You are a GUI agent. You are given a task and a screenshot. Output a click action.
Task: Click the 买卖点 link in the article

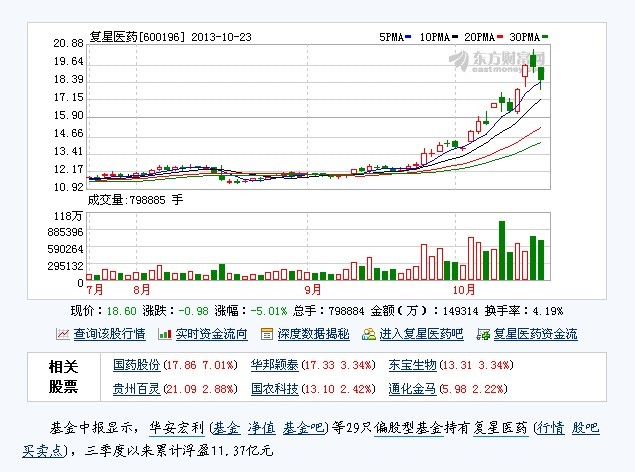click(43, 451)
